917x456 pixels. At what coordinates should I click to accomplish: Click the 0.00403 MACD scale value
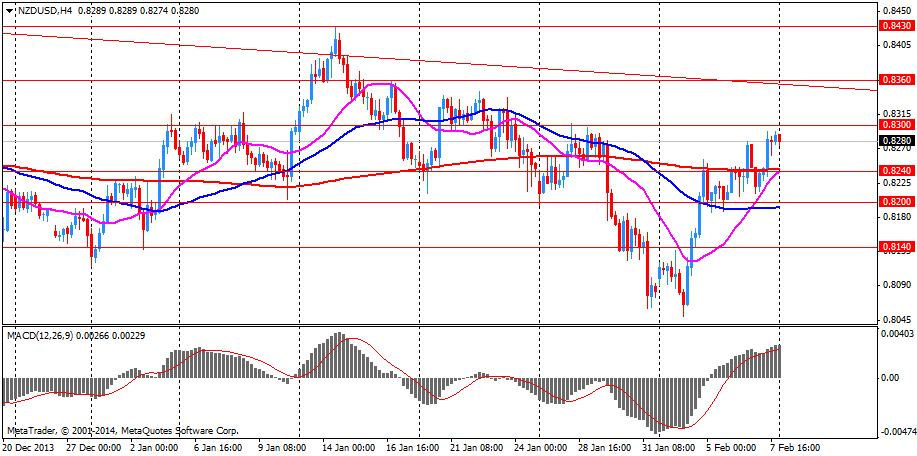[x=896, y=333]
